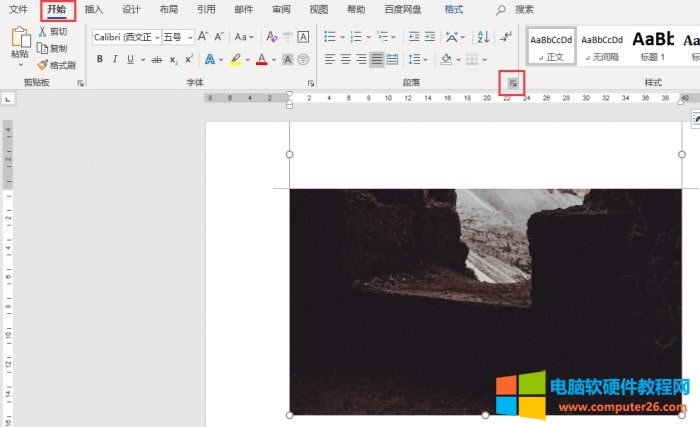Open the 布局 (Layout) ribbon tab
The width and height of the screenshot is (700, 427).
pyautogui.click(x=168, y=9)
